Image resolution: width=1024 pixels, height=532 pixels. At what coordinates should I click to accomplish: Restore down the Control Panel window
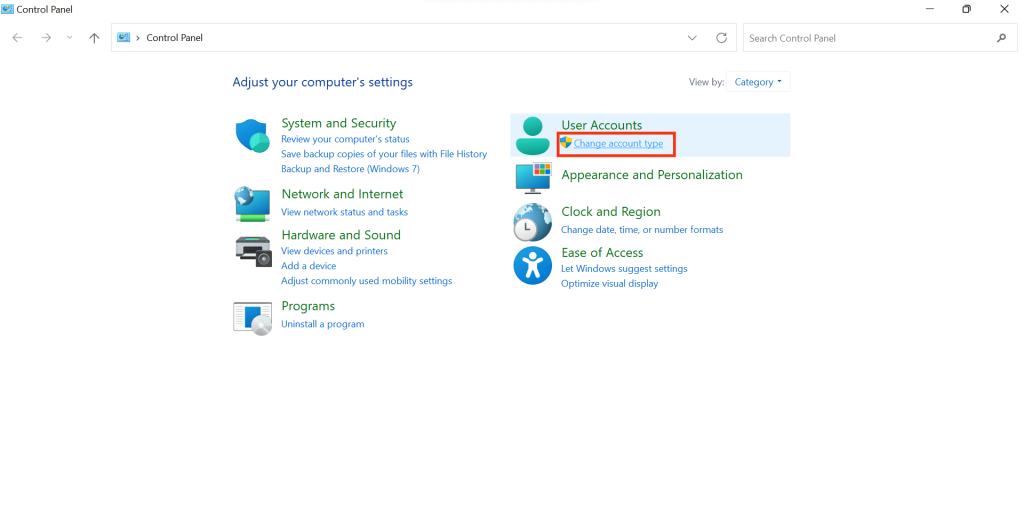(967, 9)
